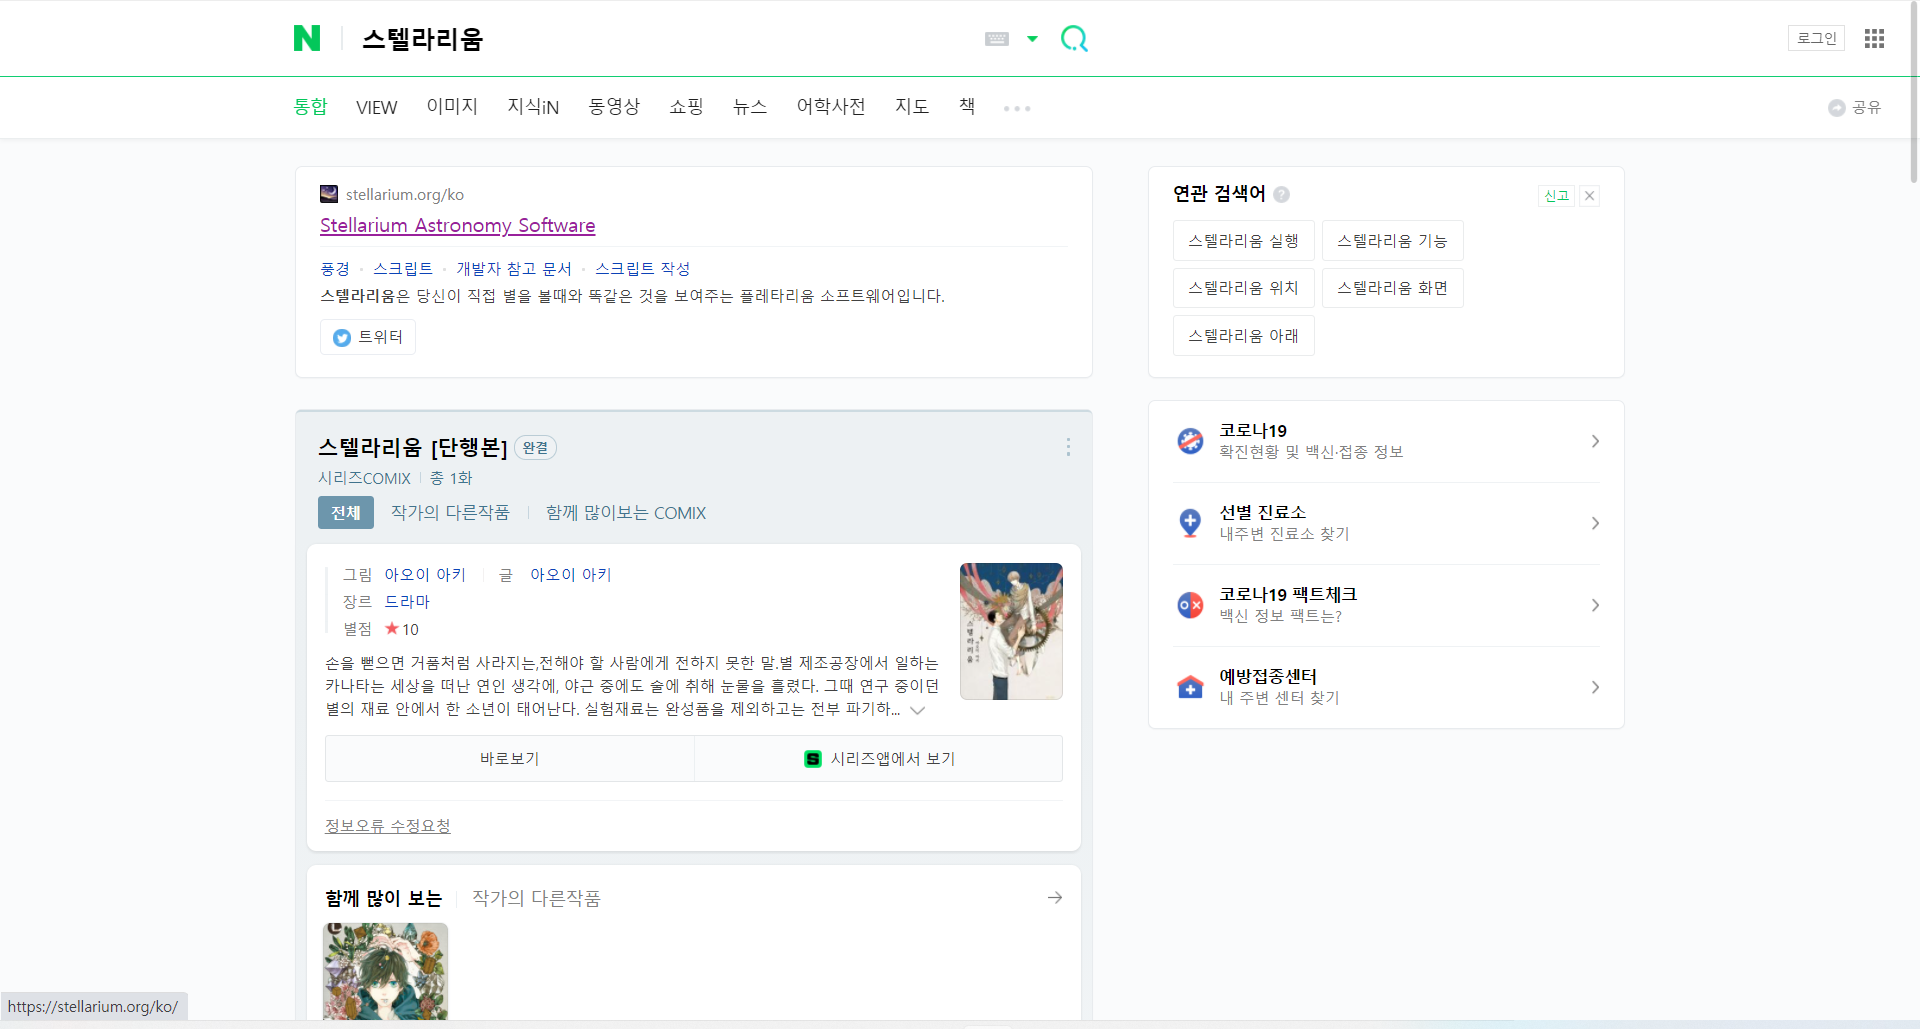Click the help icon next to 연관 검색어

point(1281,194)
